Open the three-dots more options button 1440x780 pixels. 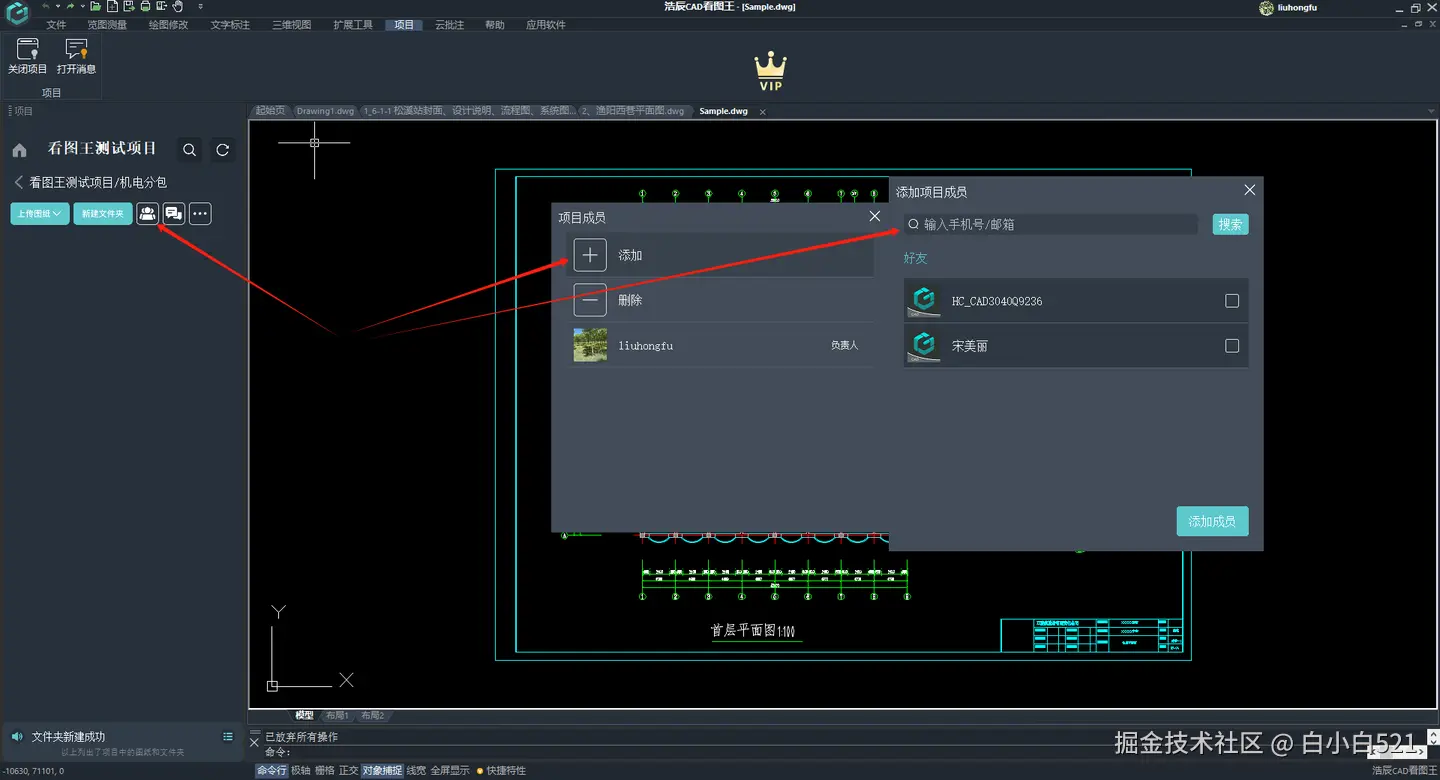coord(200,213)
